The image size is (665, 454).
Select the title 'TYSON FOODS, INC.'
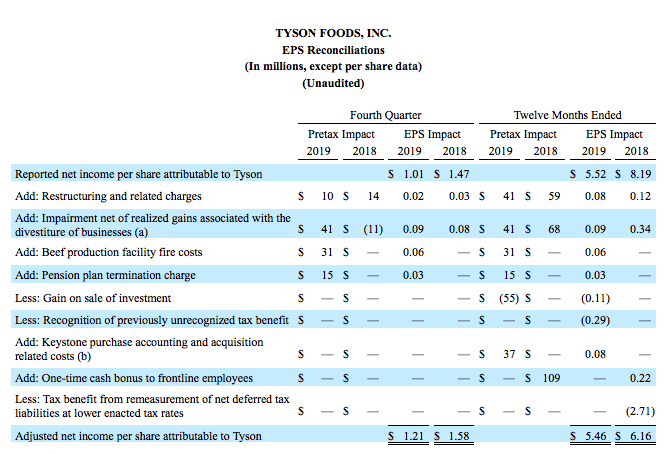333,33
